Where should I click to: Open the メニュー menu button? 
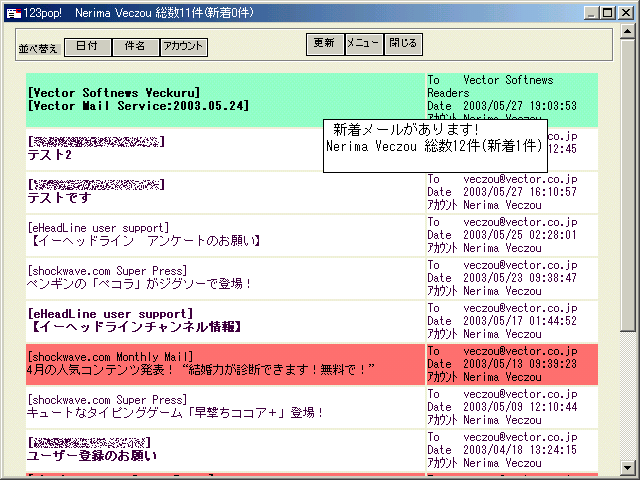coord(364,44)
